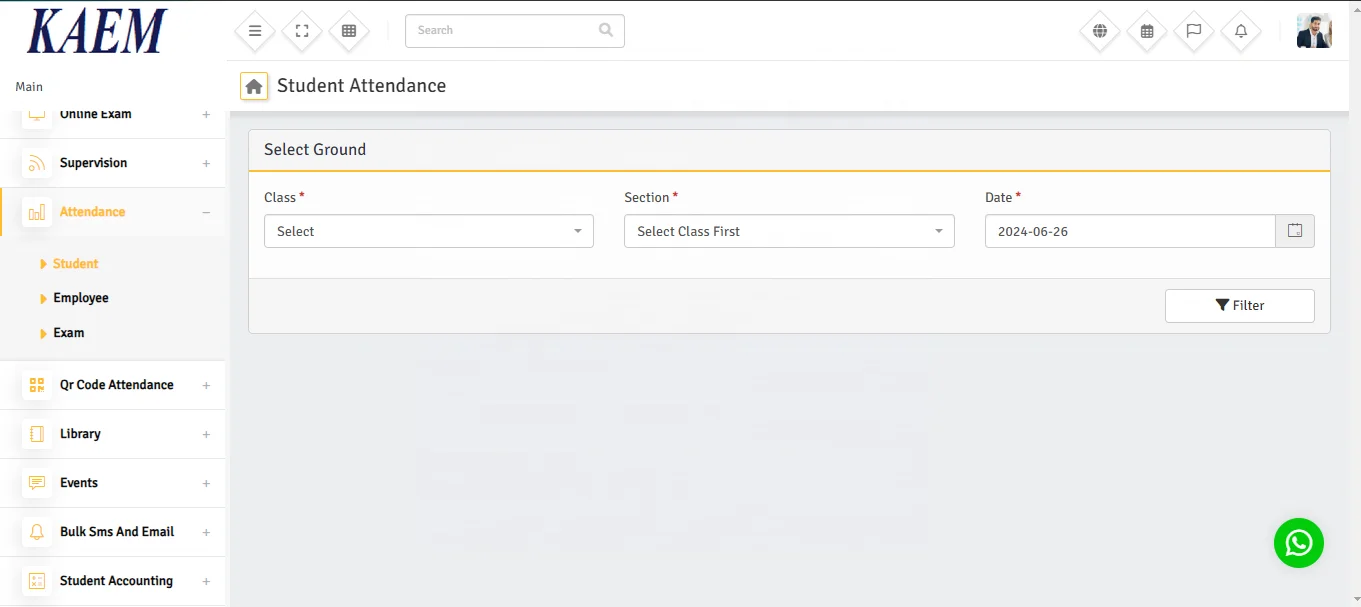Click the Date field showing 2024-06-26
This screenshot has width=1361, height=607.
1130,231
